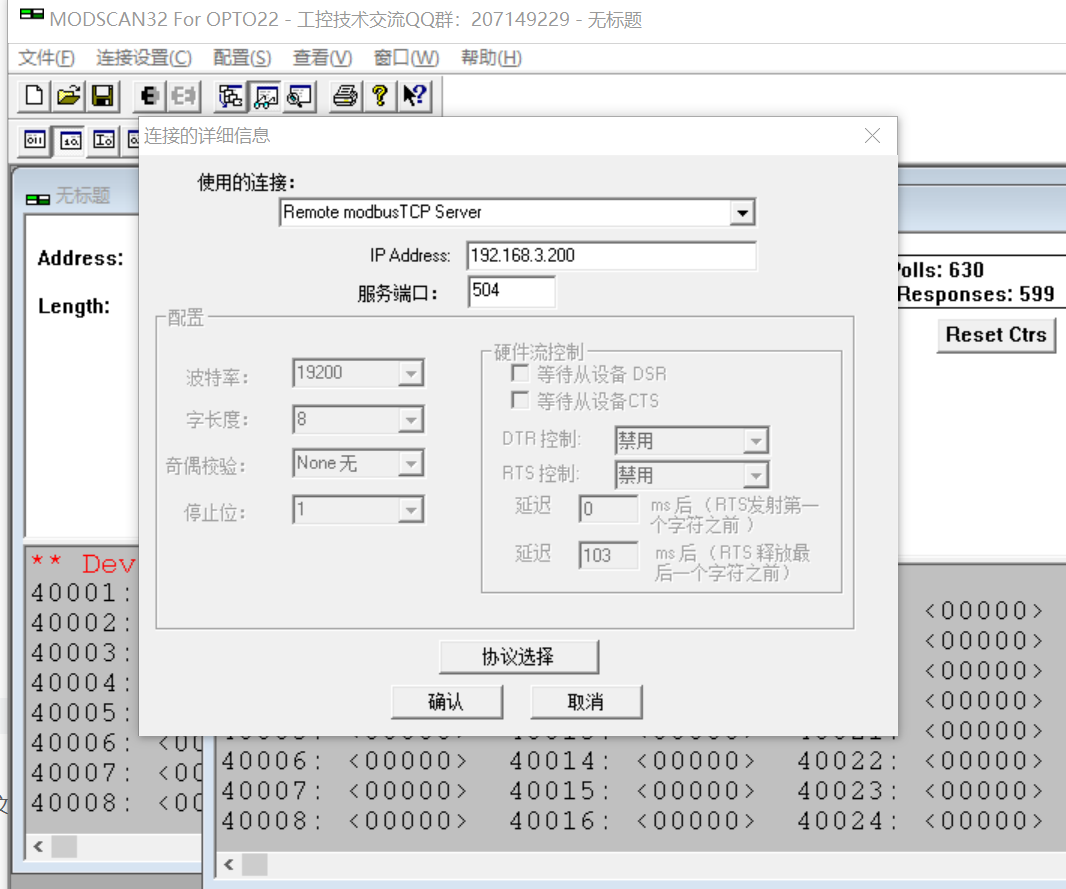Click the Responses: 599 counter
1066x889 pixels.
point(976,294)
